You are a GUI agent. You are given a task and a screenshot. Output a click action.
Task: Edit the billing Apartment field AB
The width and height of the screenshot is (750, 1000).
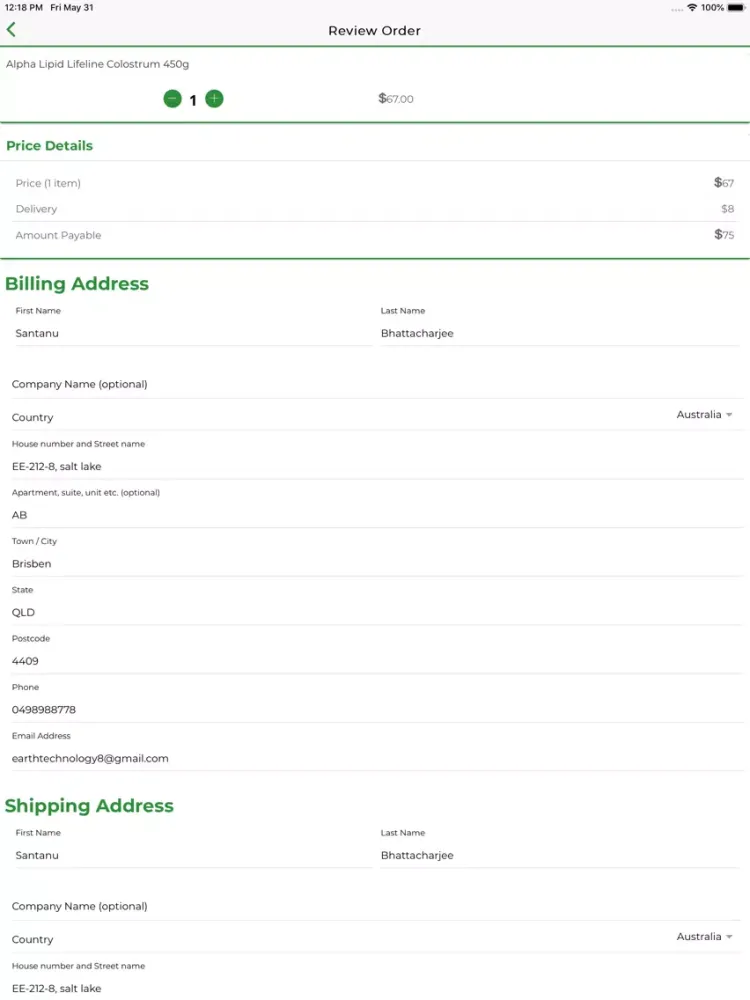[375, 515]
